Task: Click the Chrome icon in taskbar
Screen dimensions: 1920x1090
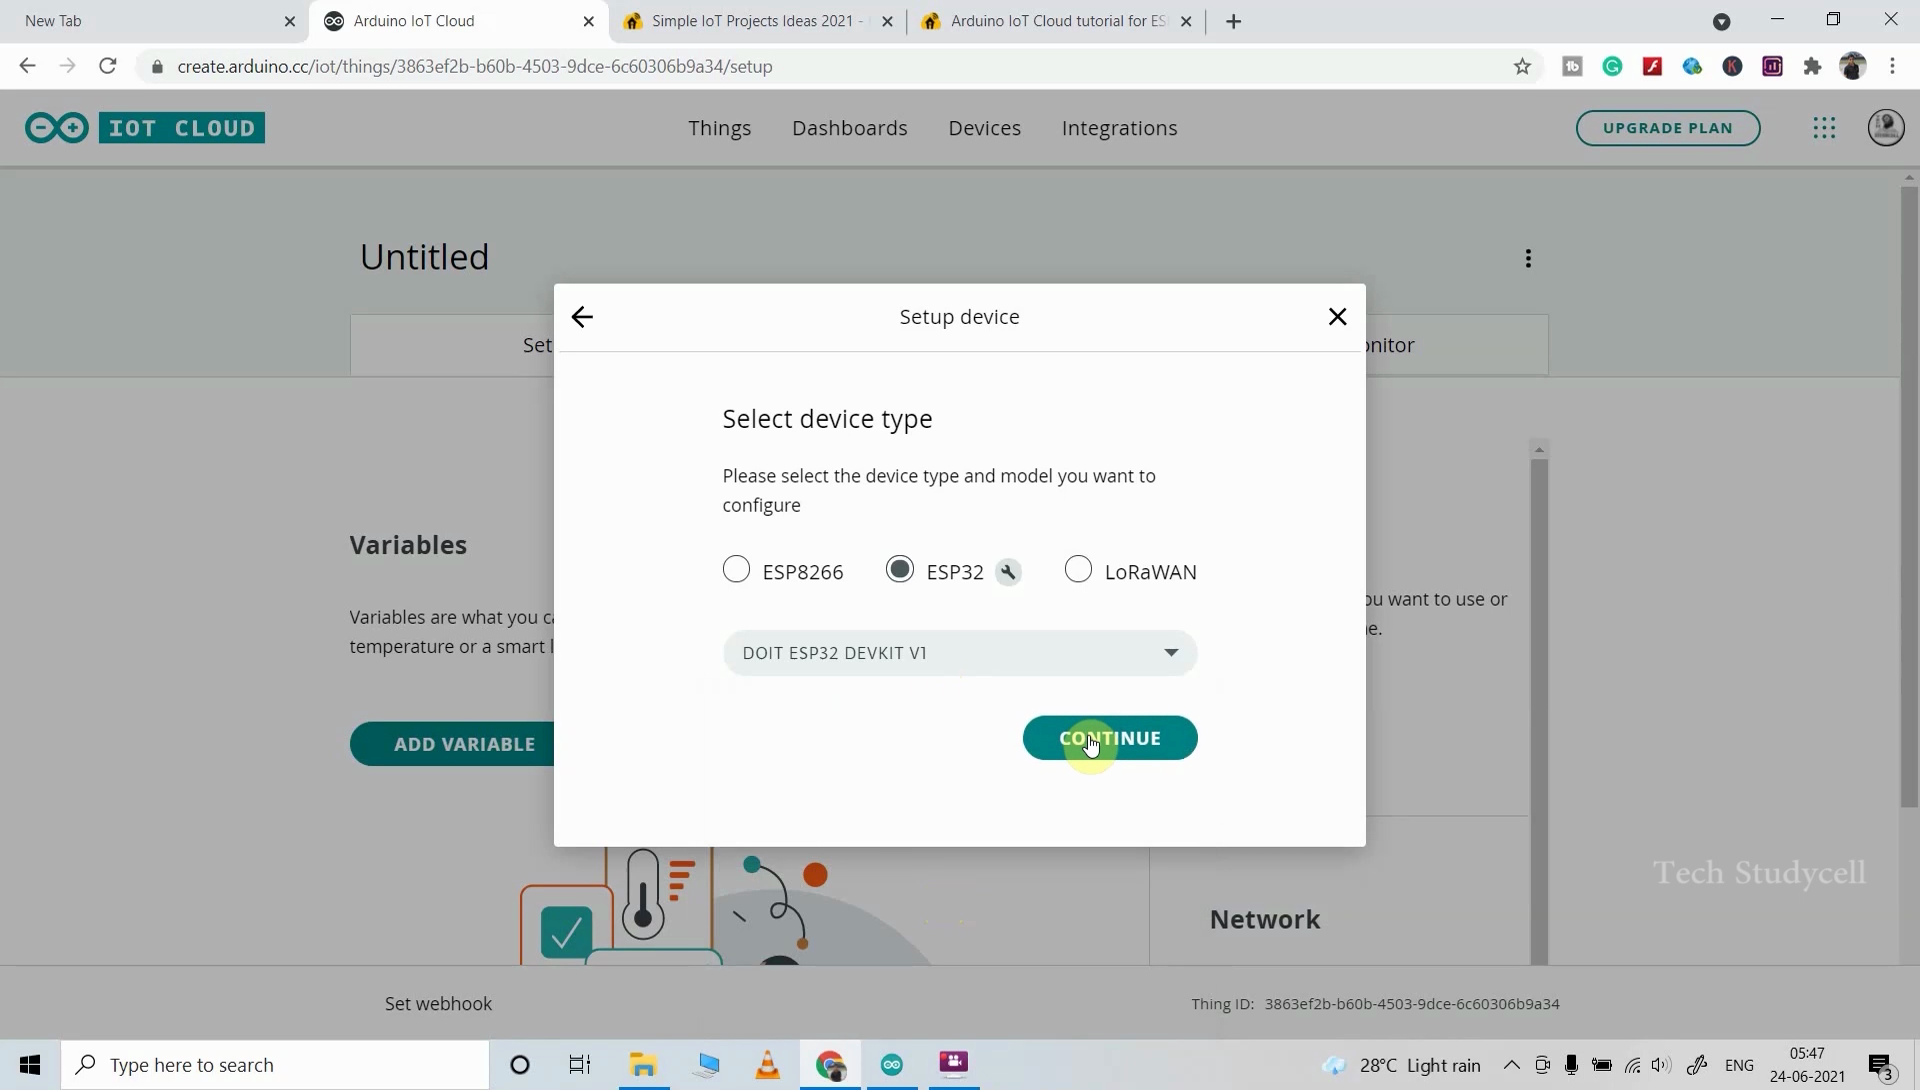Action: (830, 1065)
